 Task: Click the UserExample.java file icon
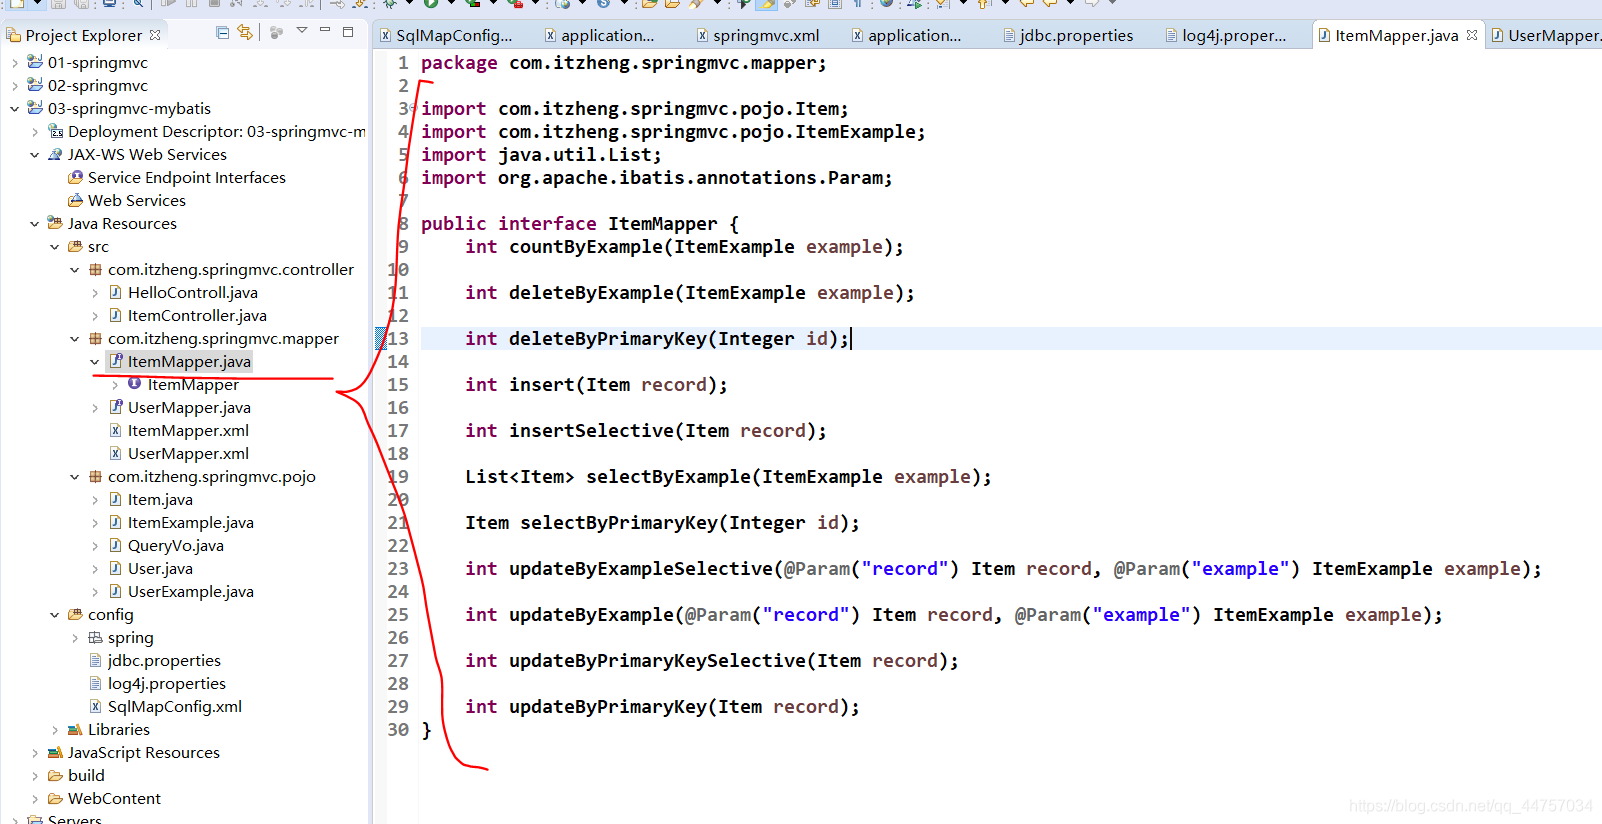[115, 591]
